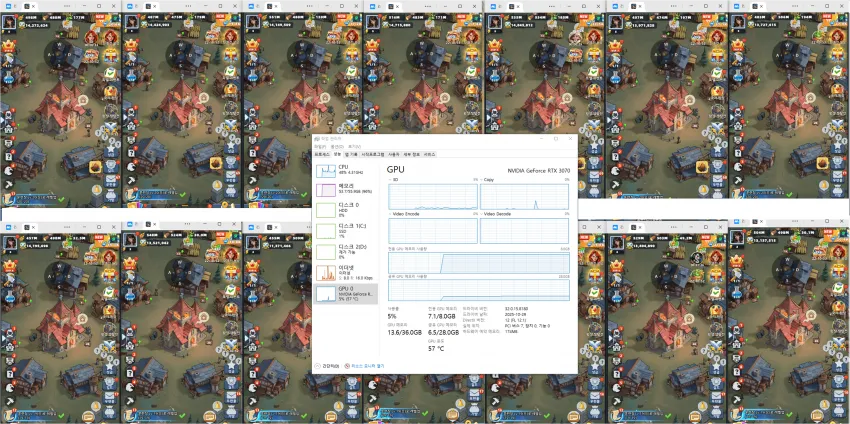The width and height of the screenshot is (850, 424).
Task: Switch to the 사용자 tab in Task Manager
Action: coord(394,155)
